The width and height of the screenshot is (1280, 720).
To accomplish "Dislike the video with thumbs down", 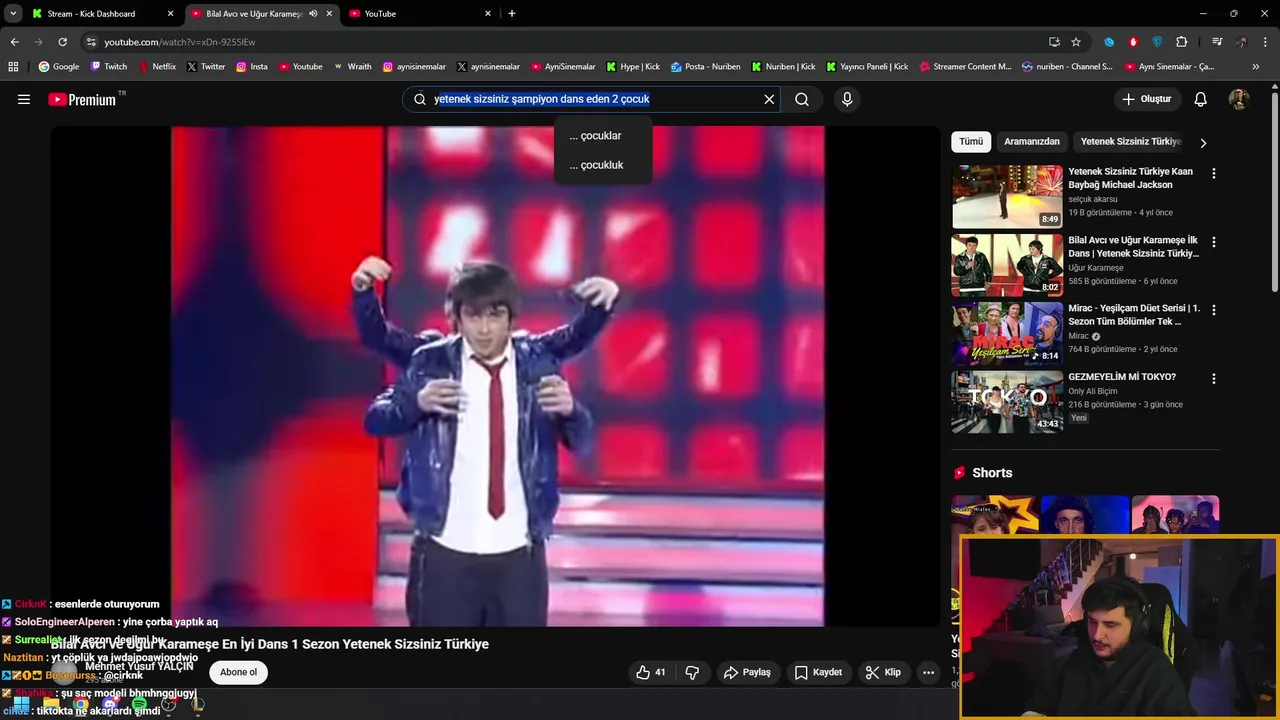I will pyautogui.click(x=692, y=672).
